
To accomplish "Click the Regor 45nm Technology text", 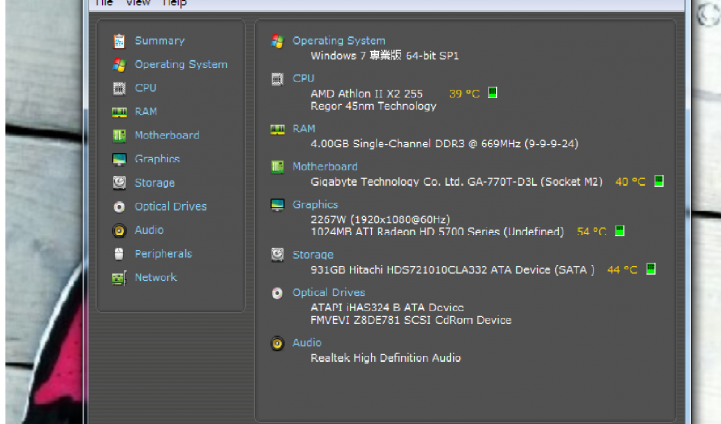I will click(373, 107).
